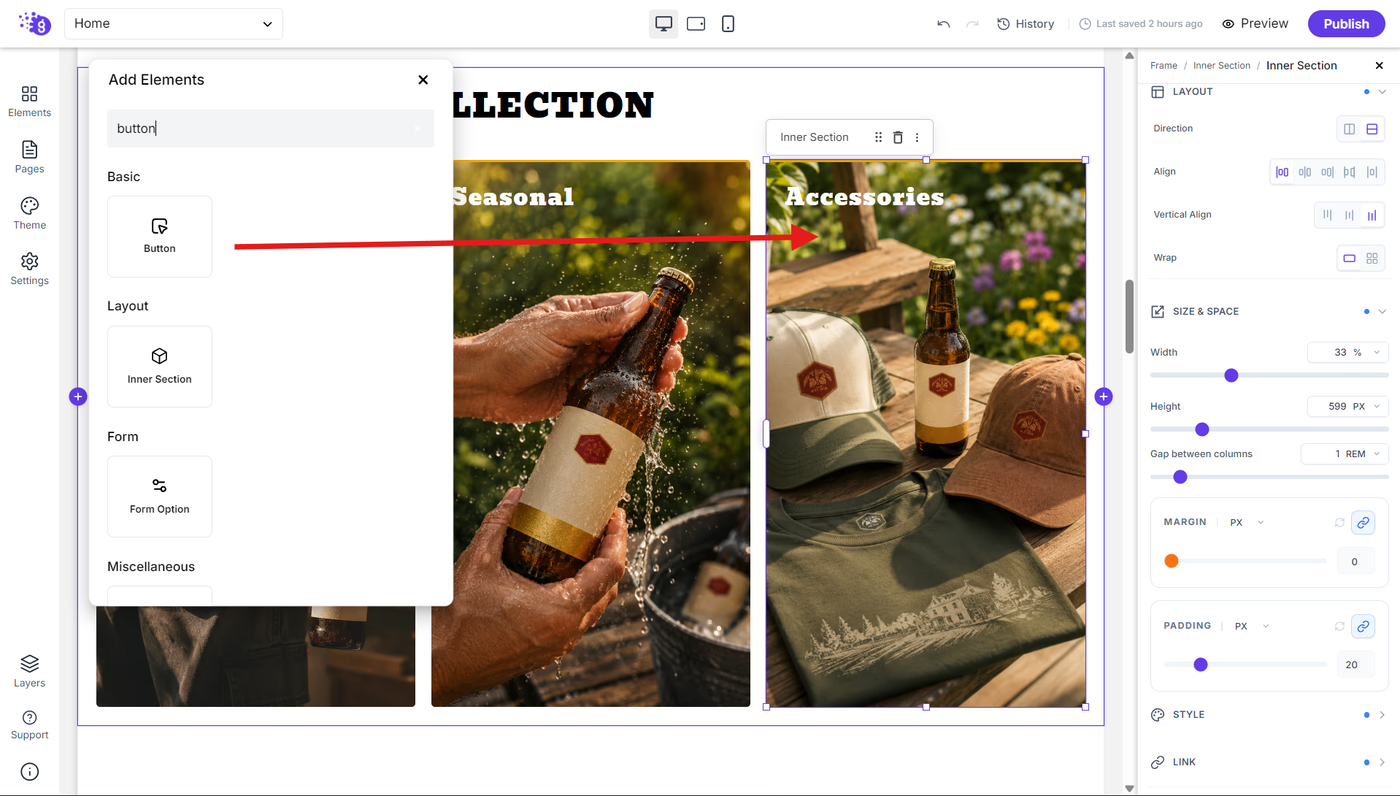Switch to tablet device preview icon

pyautogui.click(x=696, y=24)
